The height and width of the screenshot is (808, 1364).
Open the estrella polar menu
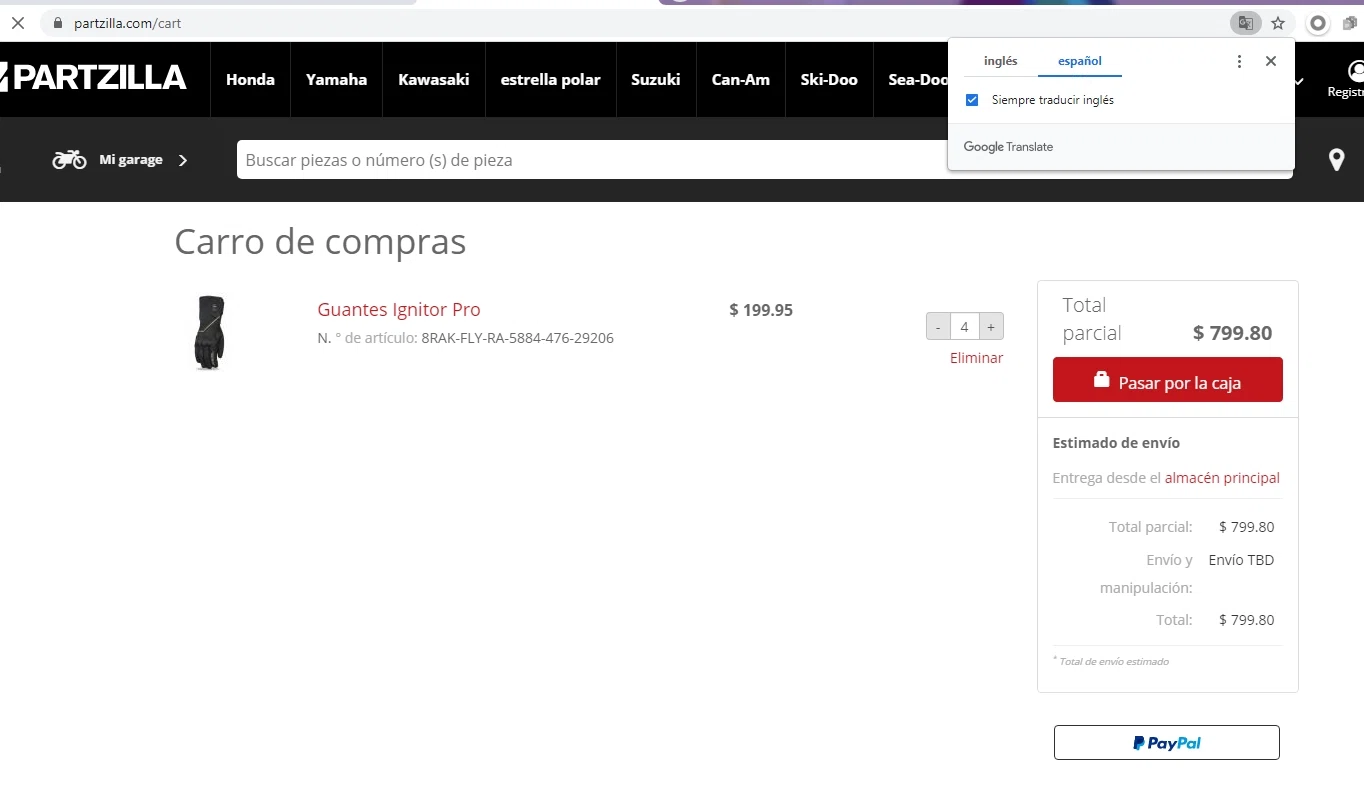[550, 79]
